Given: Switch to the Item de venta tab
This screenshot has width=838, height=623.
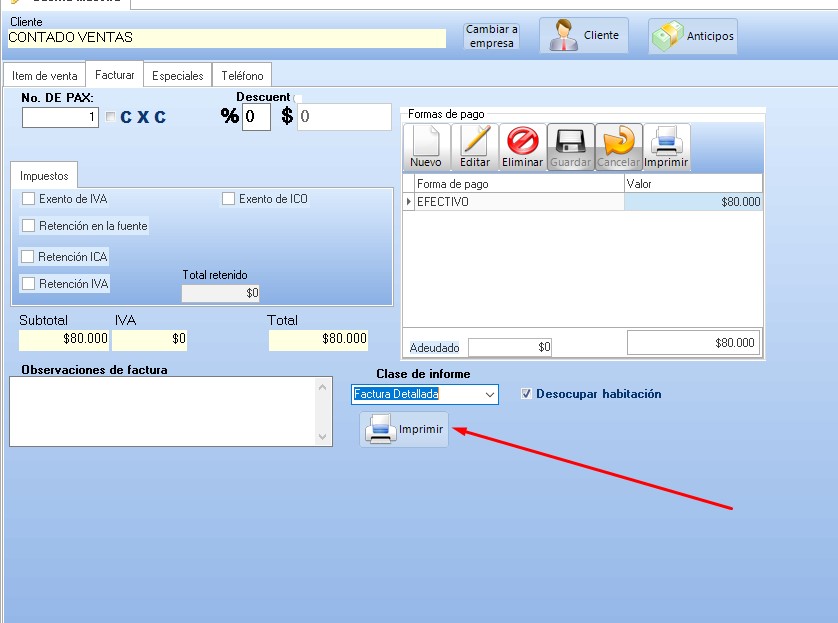Looking at the screenshot, I should (x=44, y=76).
